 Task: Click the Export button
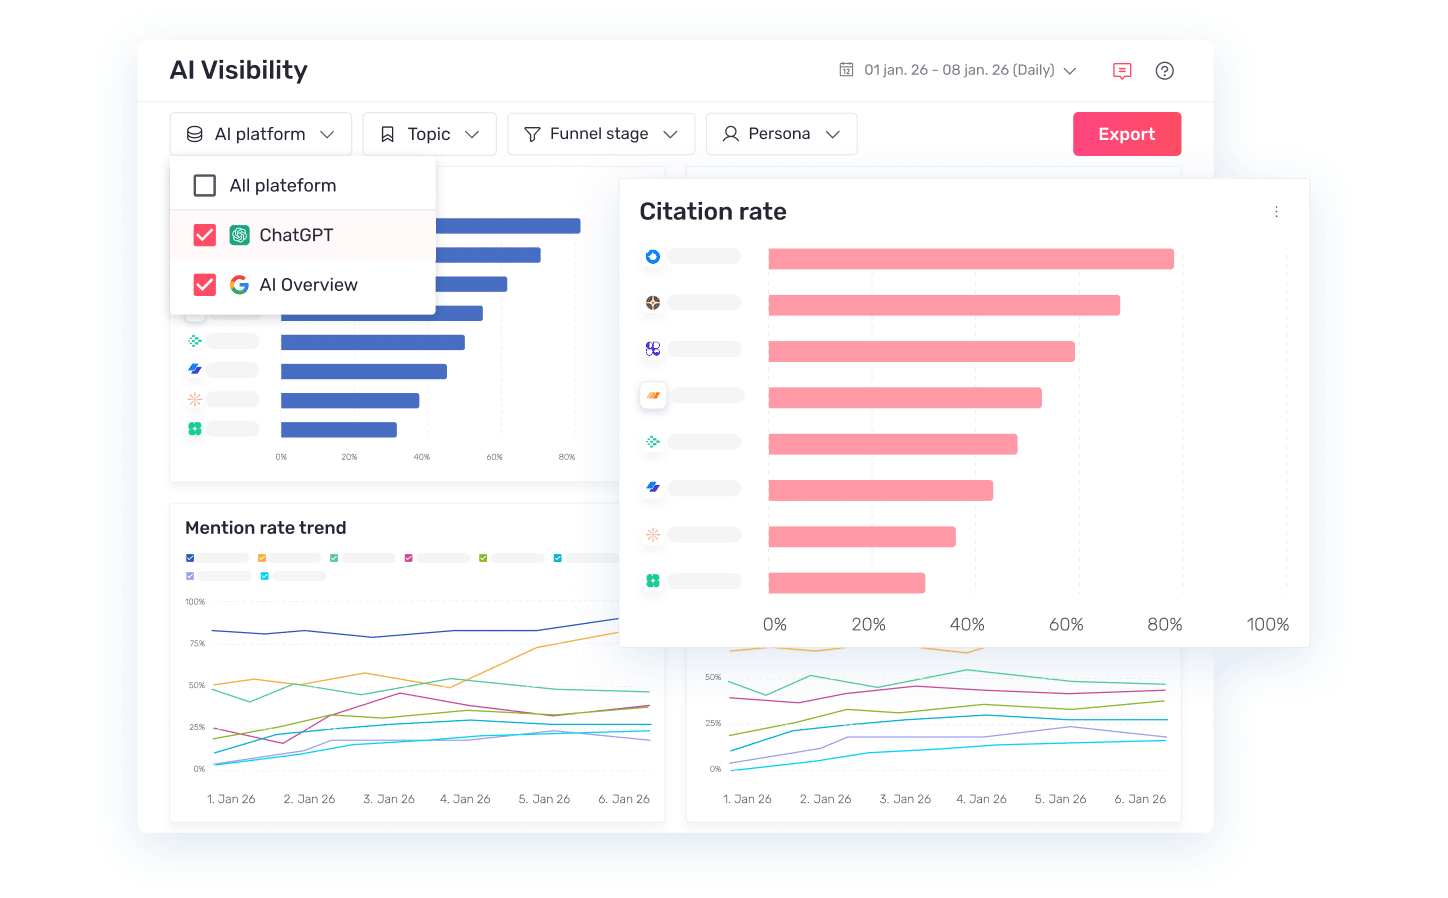[1127, 133]
